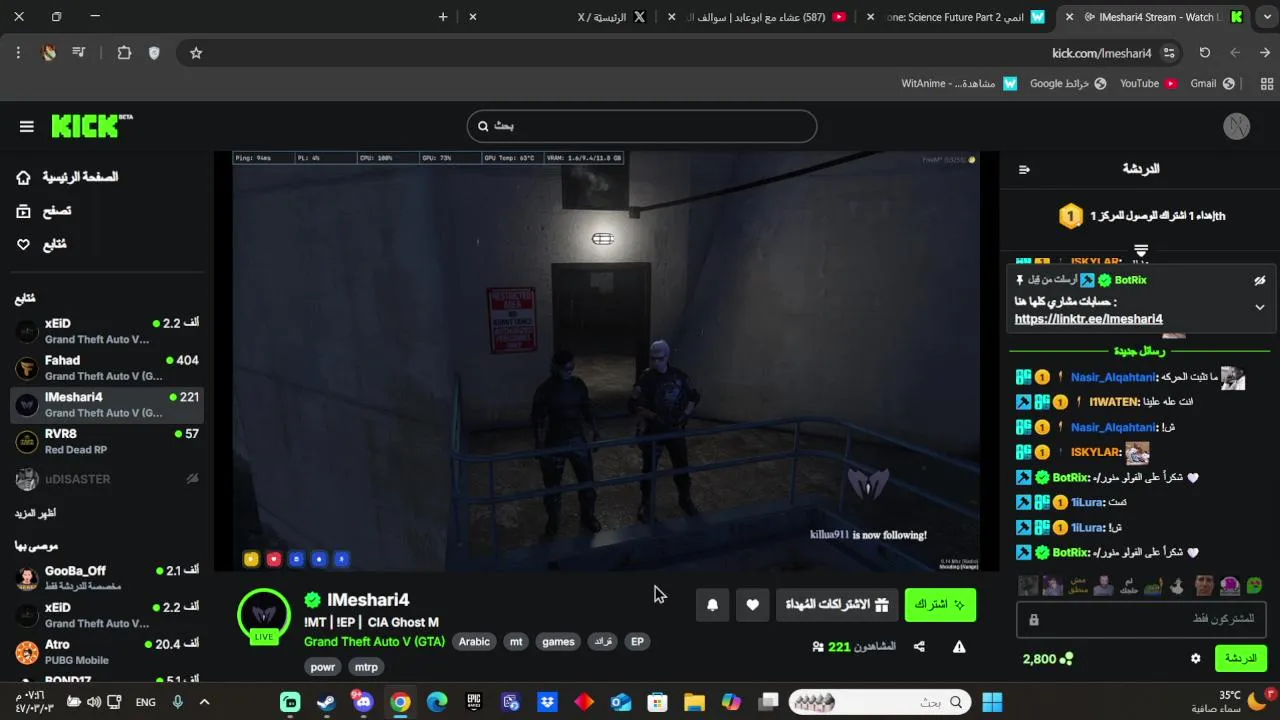Select offline uDISASTER channel
Screen dimensions: 1280x720
click(107, 479)
